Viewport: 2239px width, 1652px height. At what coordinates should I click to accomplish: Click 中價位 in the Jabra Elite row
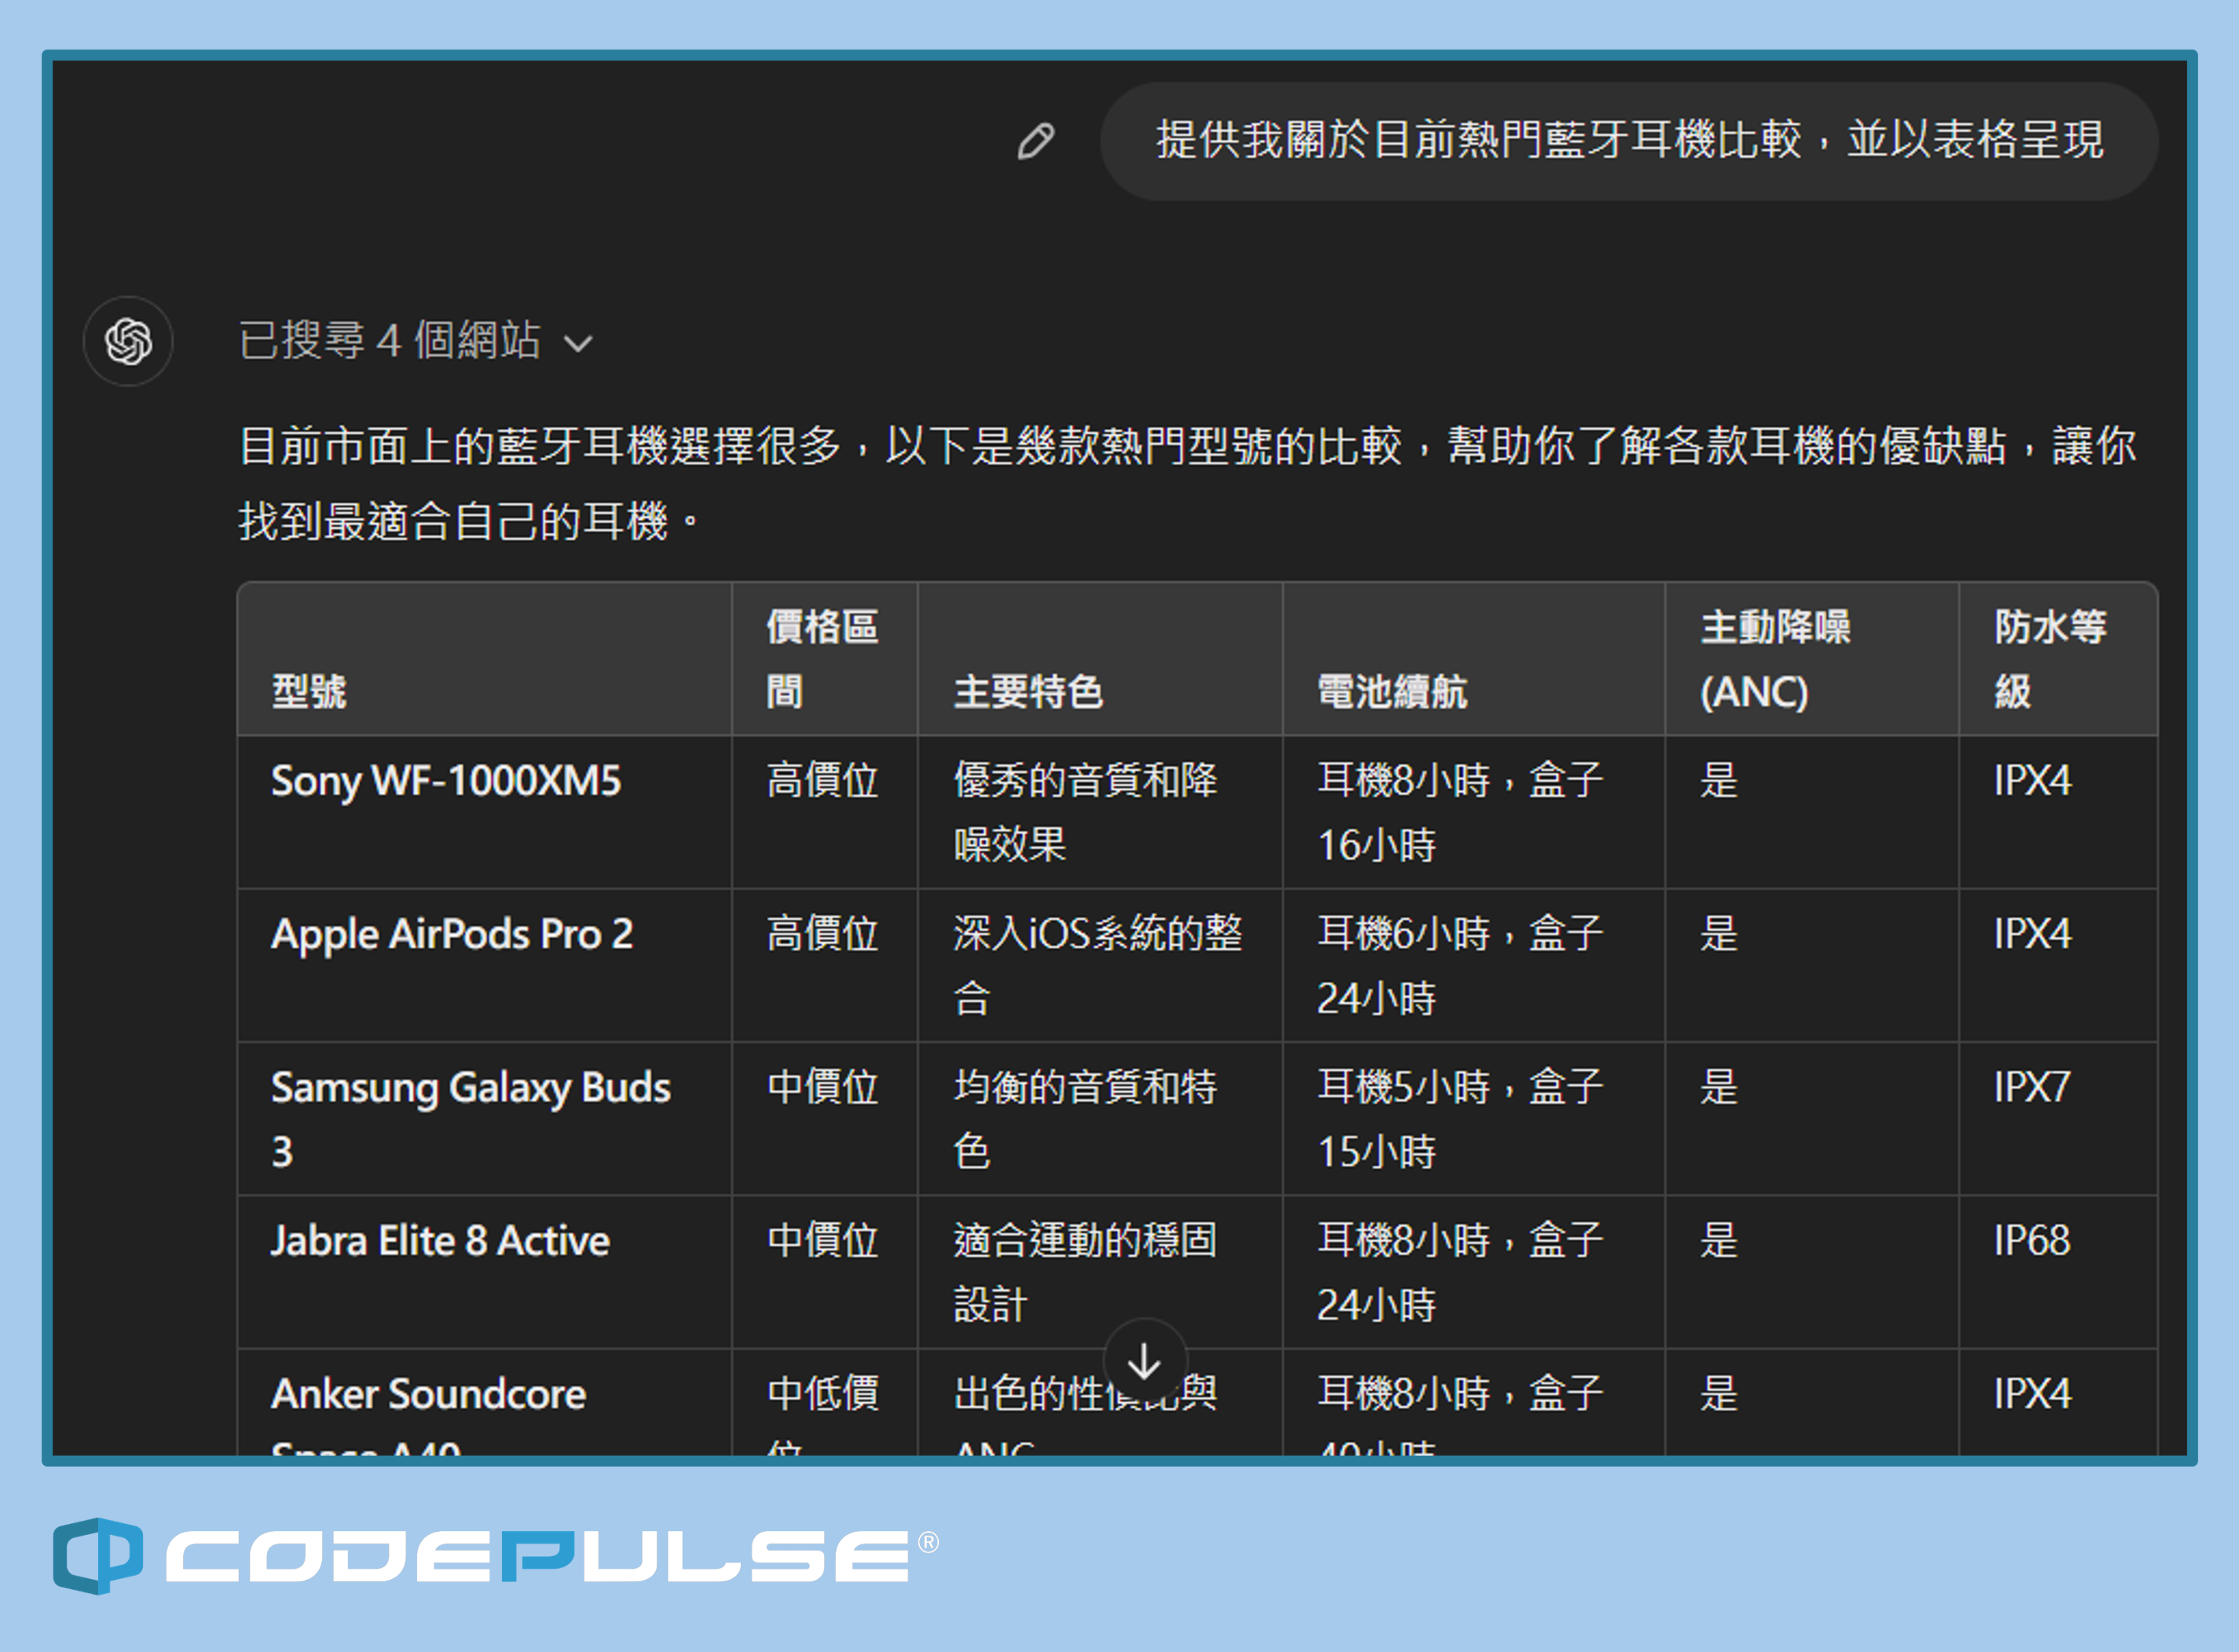(822, 1240)
